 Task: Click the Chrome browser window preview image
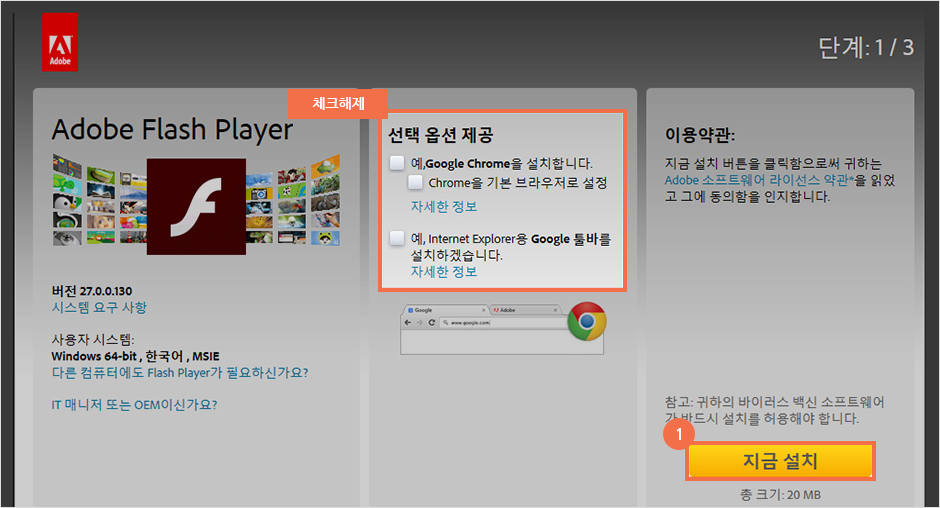pos(502,329)
